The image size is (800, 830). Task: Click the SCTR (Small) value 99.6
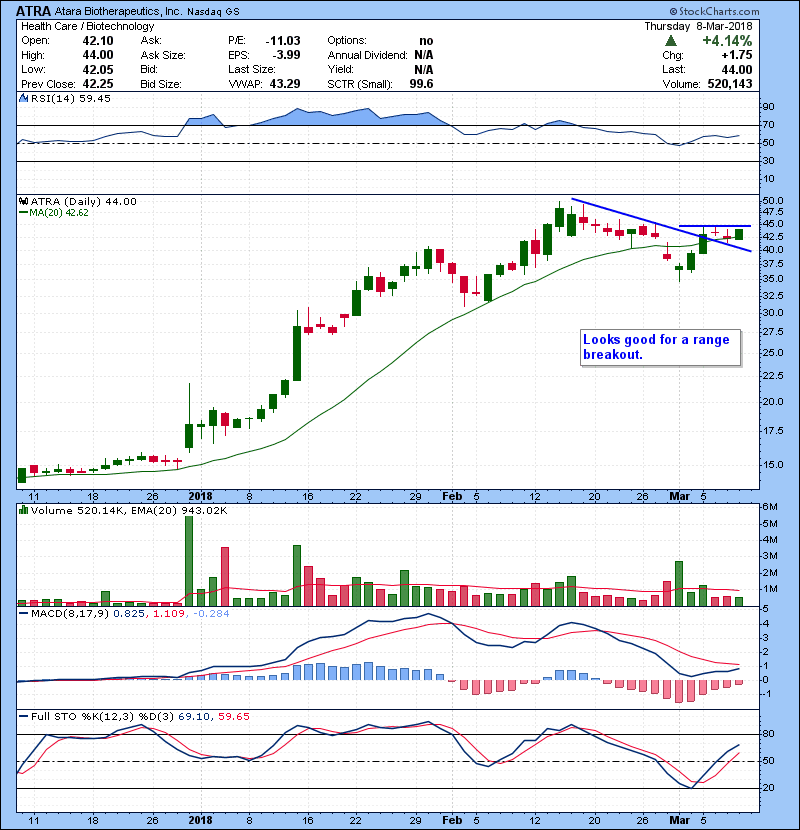(x=421, y=84)
